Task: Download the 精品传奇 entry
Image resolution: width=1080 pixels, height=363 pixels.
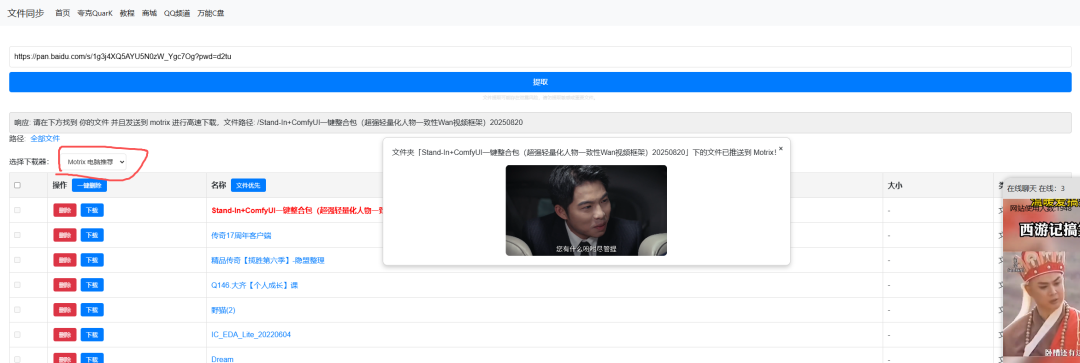Action: [x=92, y=260]
